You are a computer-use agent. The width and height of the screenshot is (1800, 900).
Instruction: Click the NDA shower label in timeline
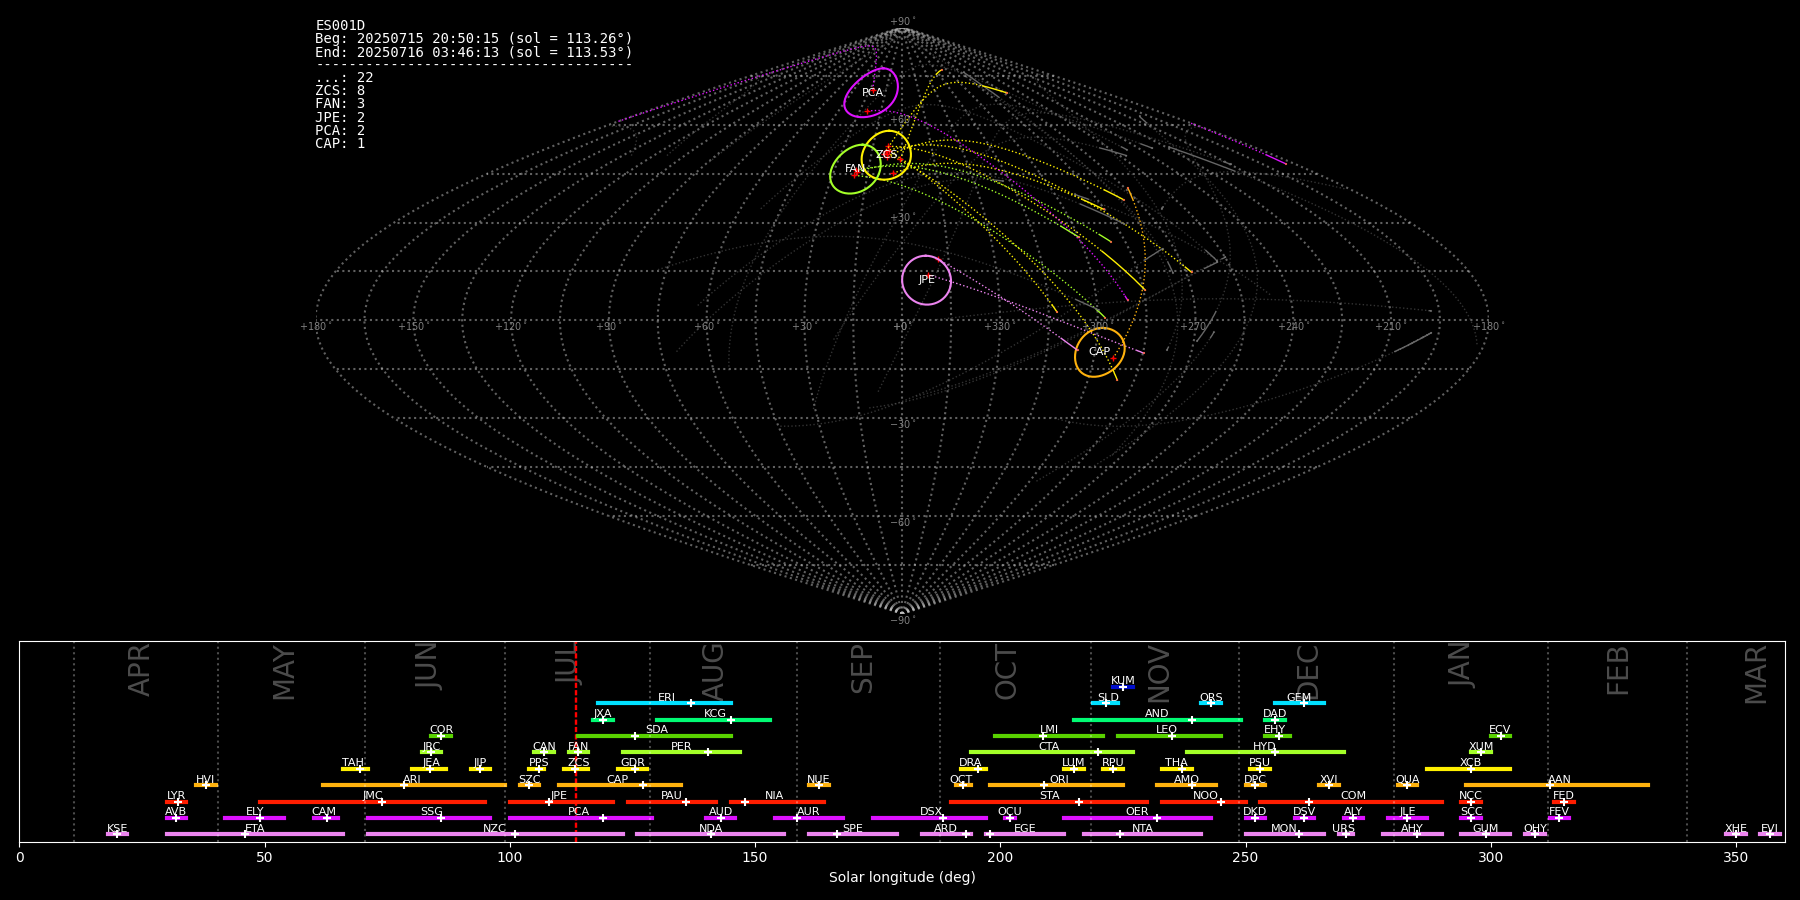point(711,829)
